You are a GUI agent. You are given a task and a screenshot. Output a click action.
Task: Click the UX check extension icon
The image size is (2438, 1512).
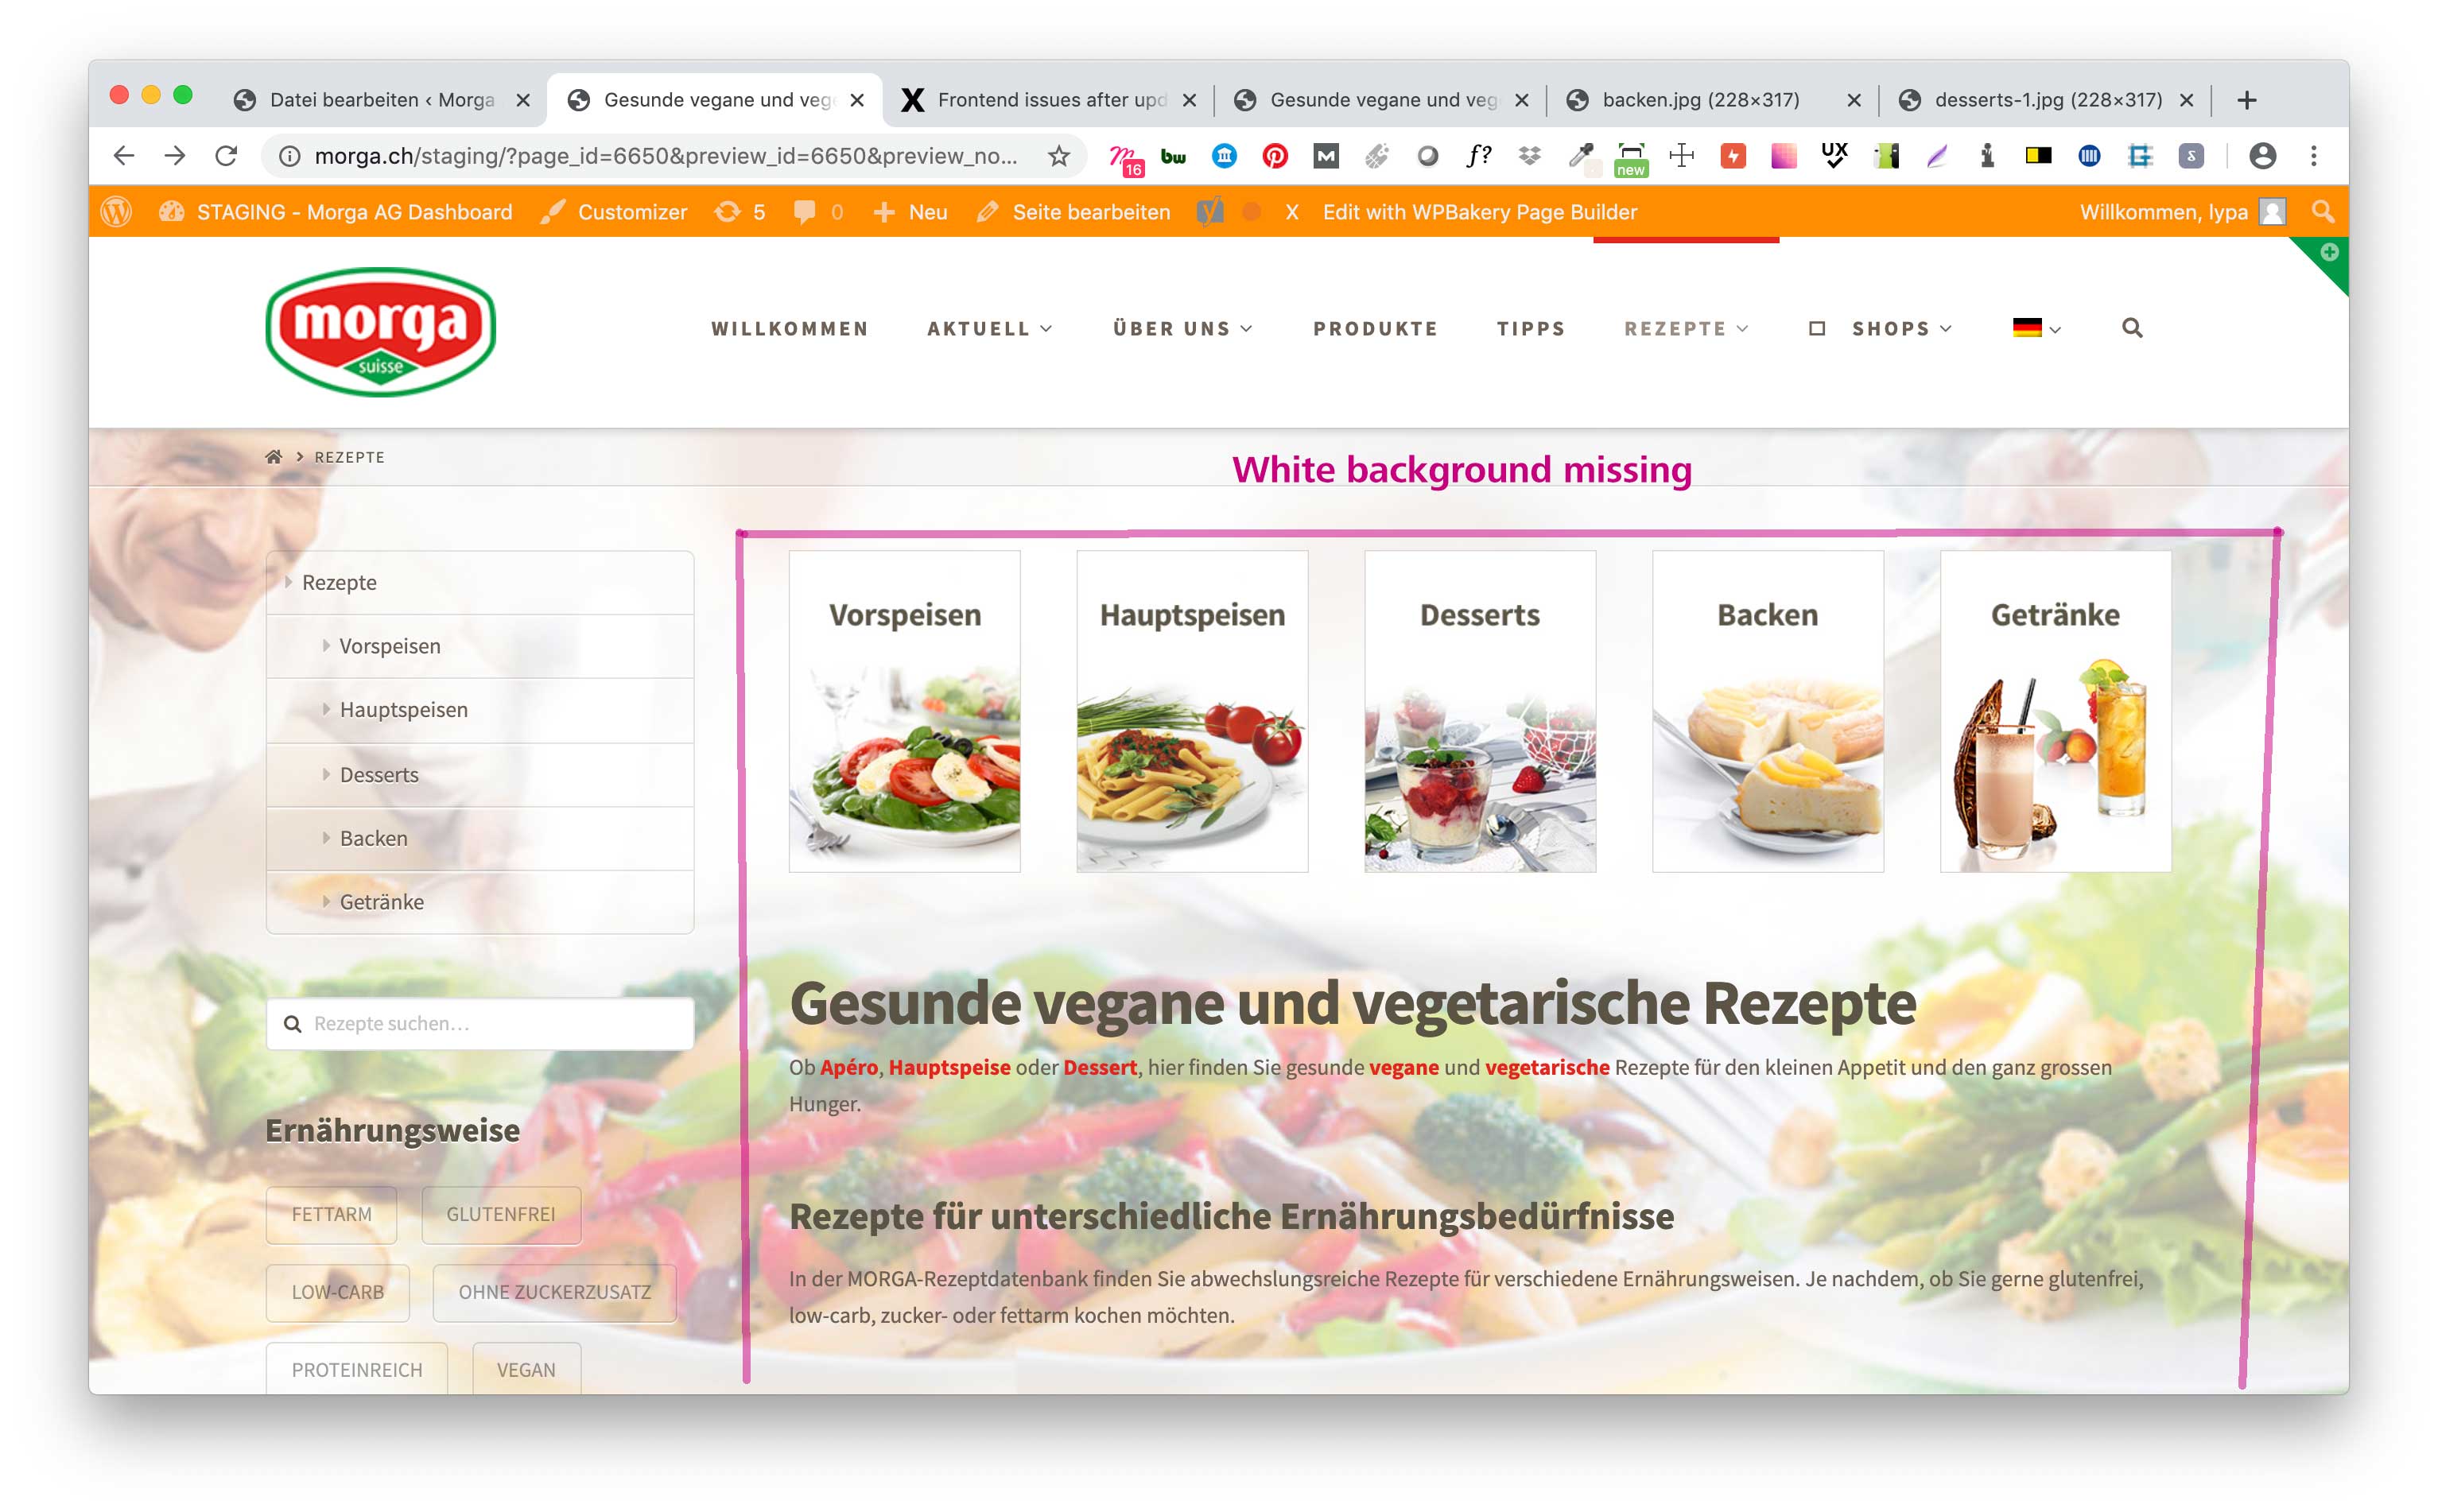pos(1834,156)
